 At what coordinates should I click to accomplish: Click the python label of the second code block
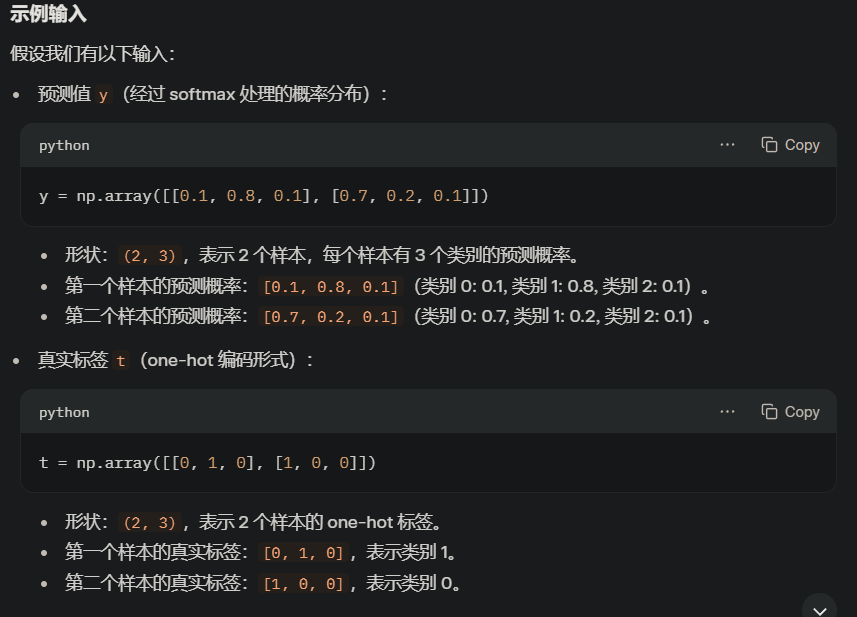pyautogui.click(x=64, y=412)
